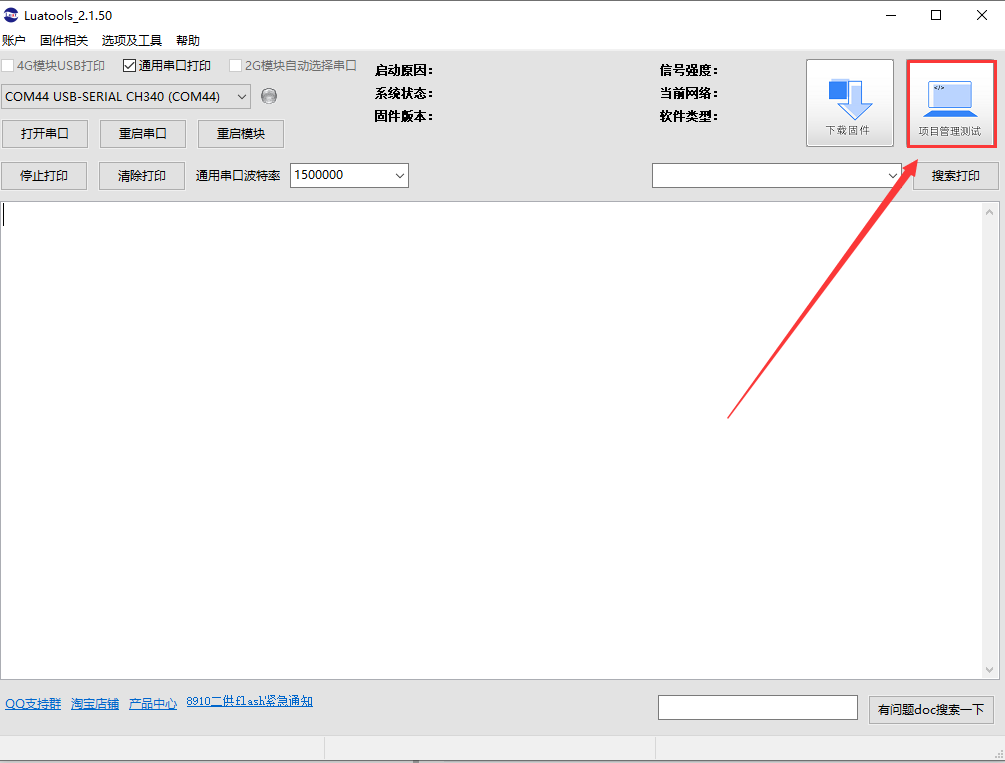Viewport: 1005px width, 763px height.
Task: Click the 打开串口 button
Action: pyautogui.click(x=44, y=133)
